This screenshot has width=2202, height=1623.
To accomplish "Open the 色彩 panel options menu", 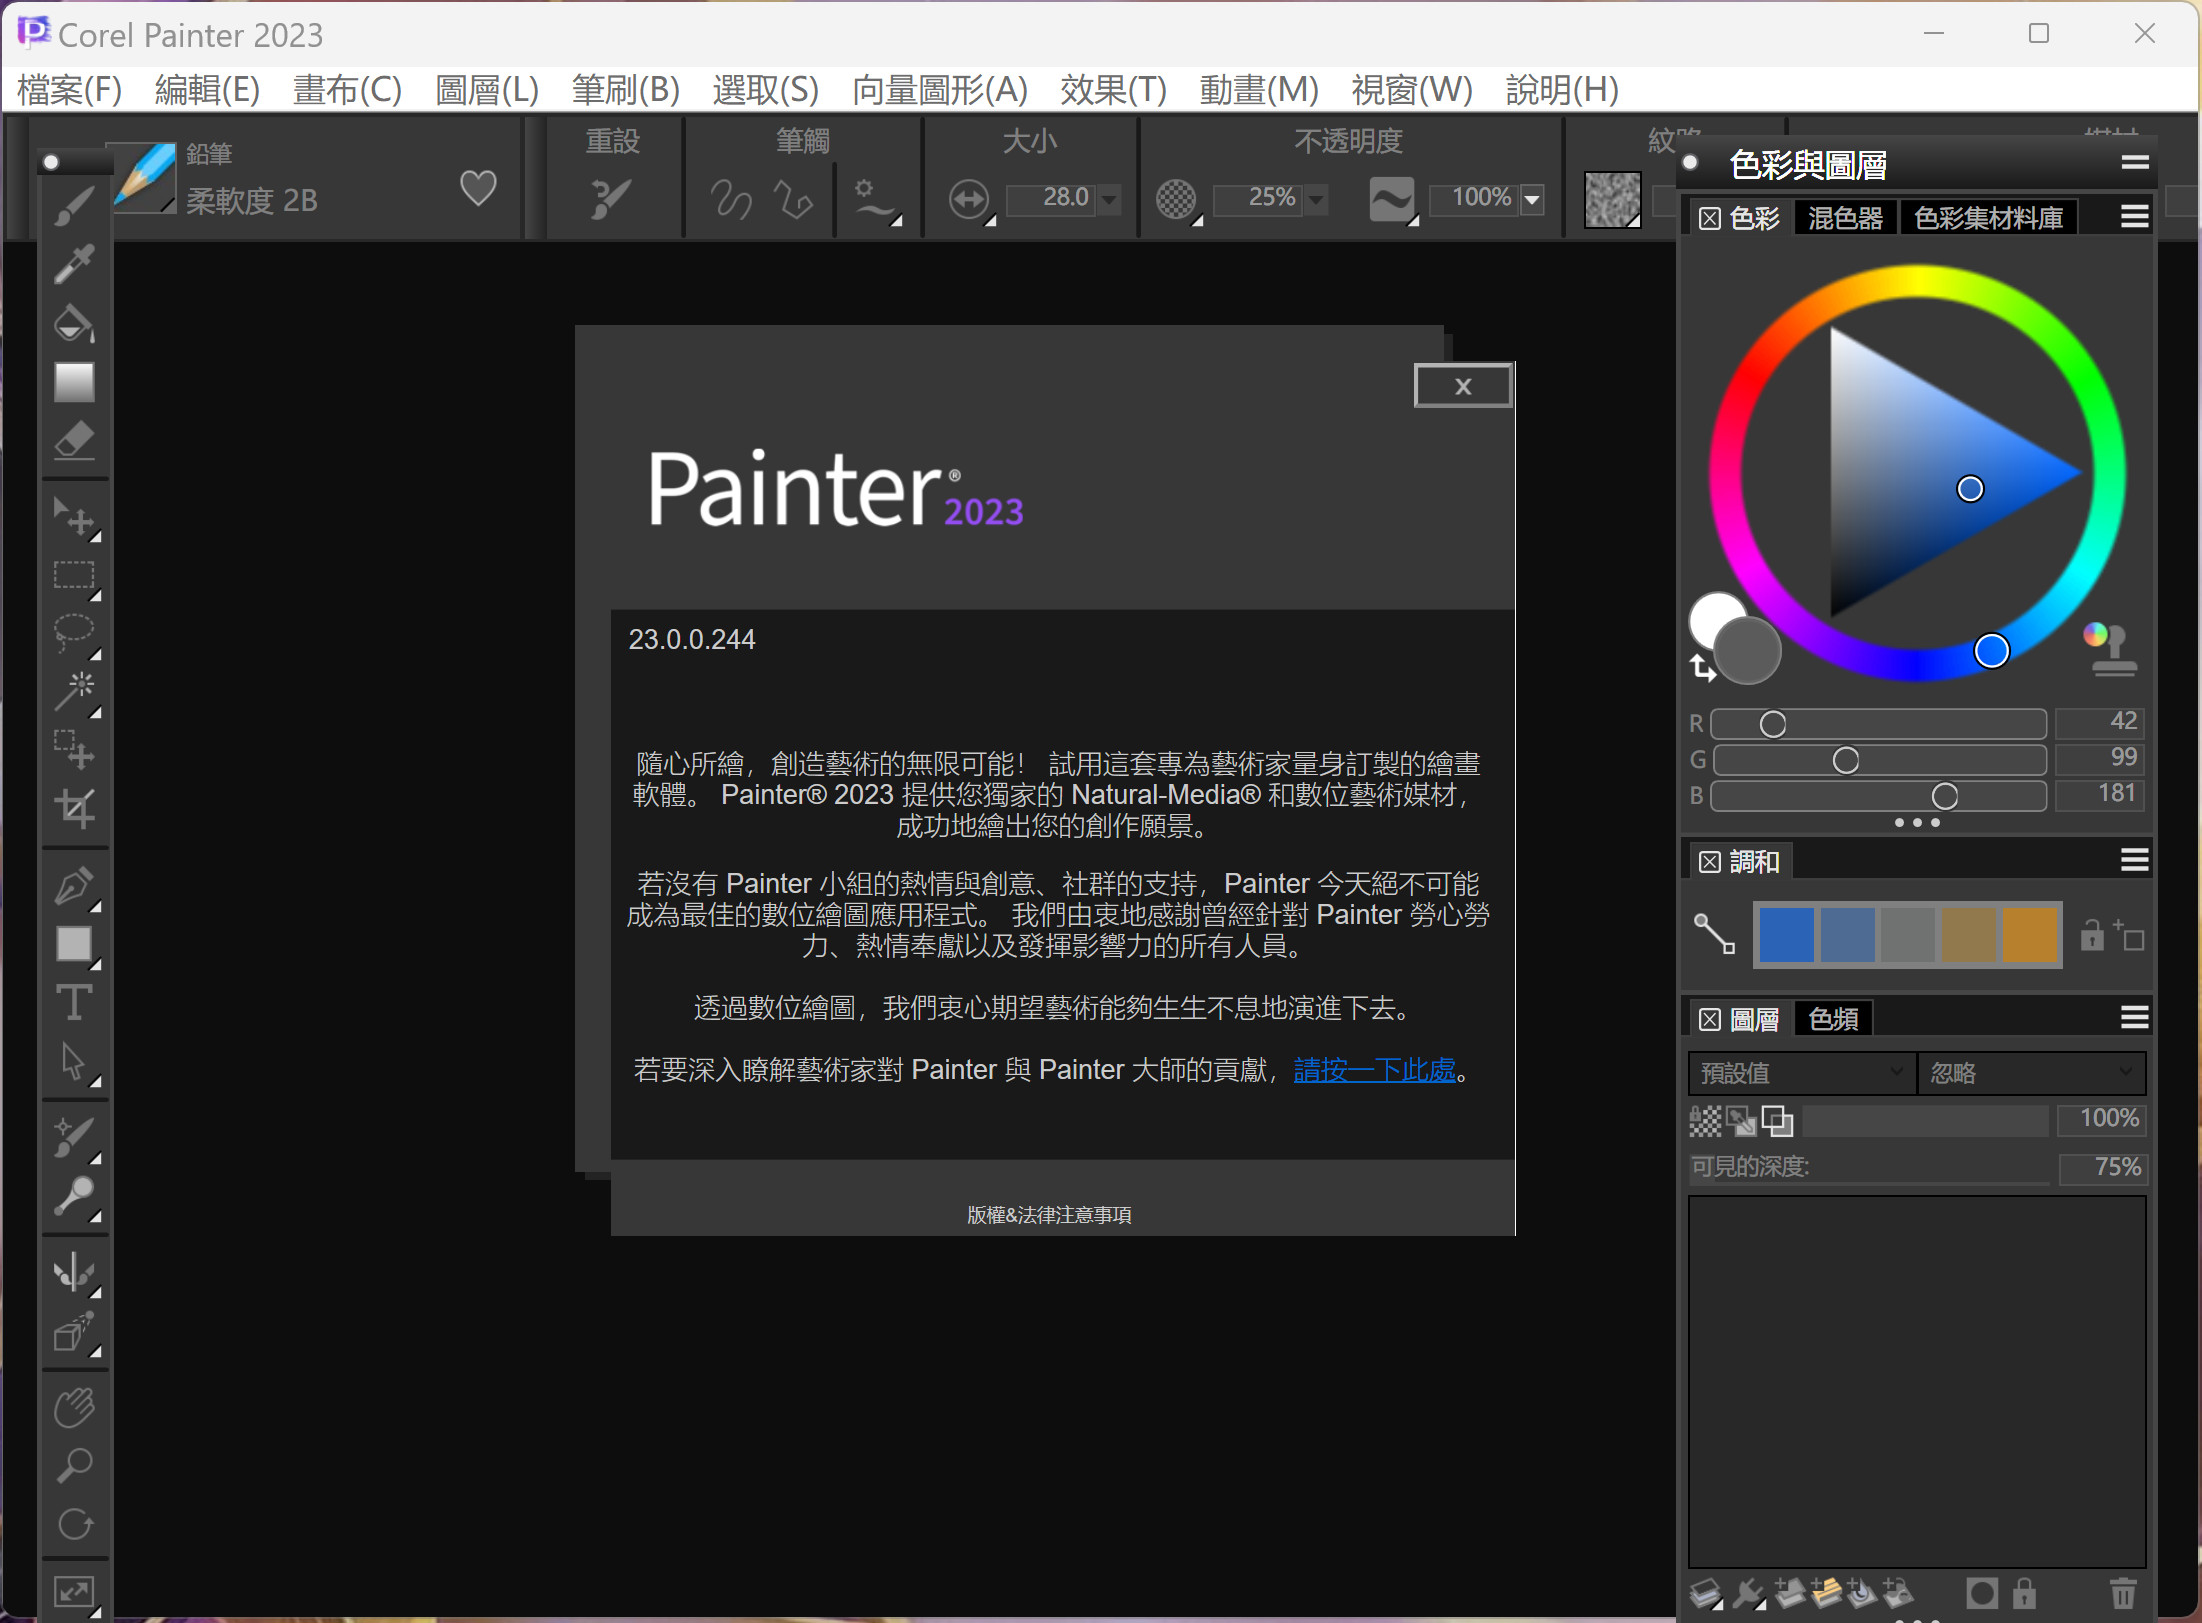I will [2134, 217].
